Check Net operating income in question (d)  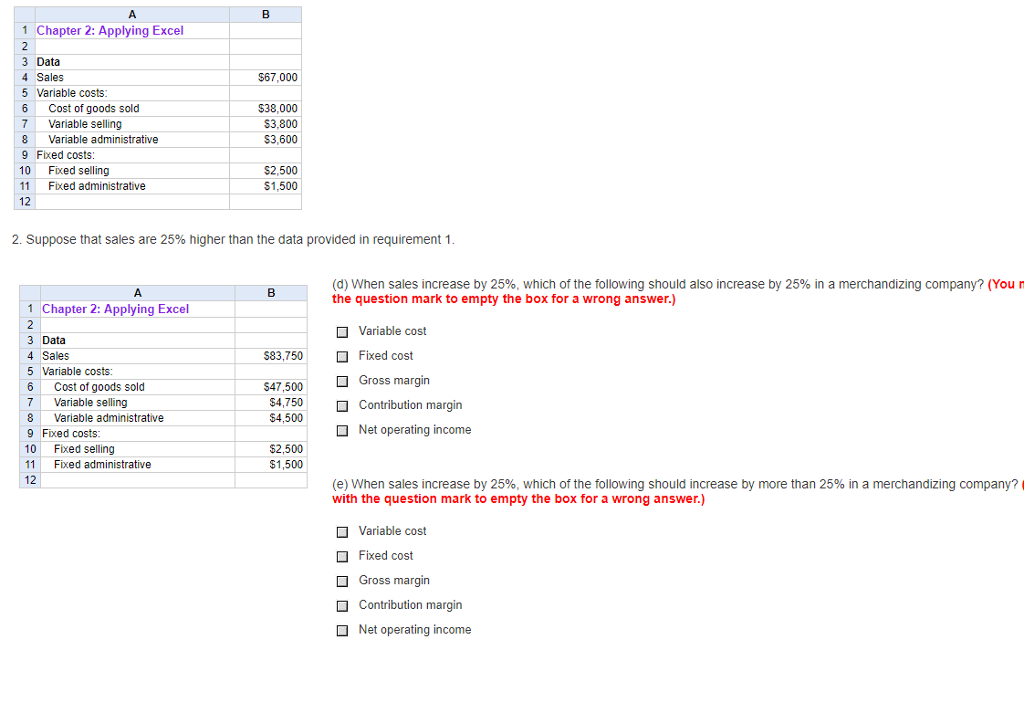coord(342,429)
